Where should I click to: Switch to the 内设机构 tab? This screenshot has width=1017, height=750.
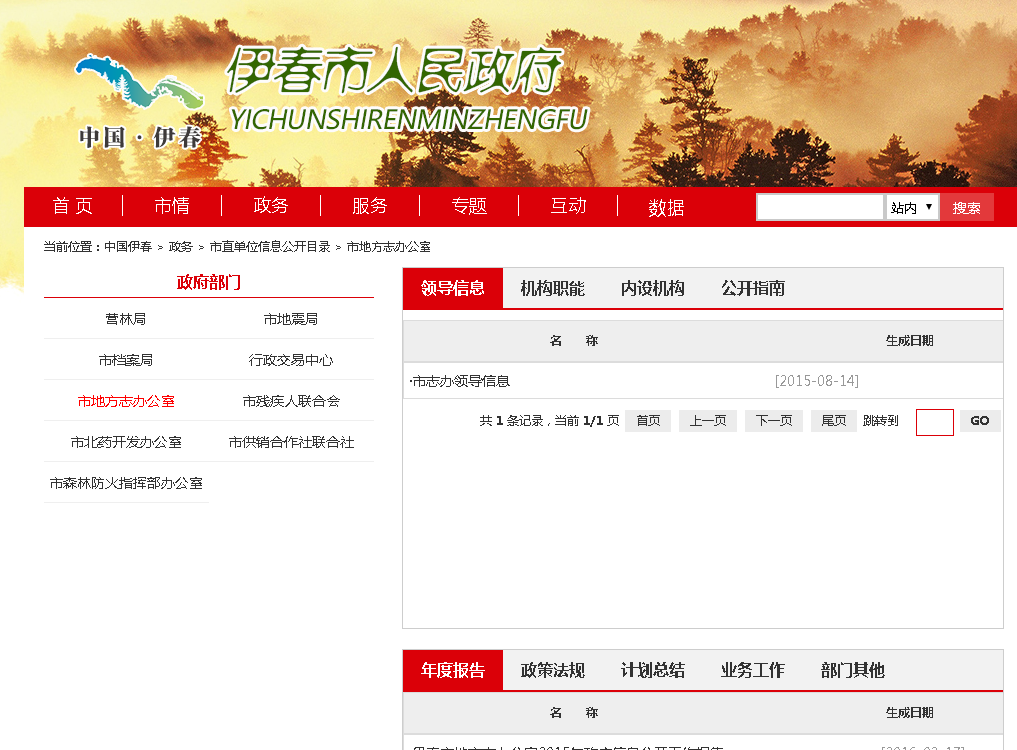click(x=652, y=288)
